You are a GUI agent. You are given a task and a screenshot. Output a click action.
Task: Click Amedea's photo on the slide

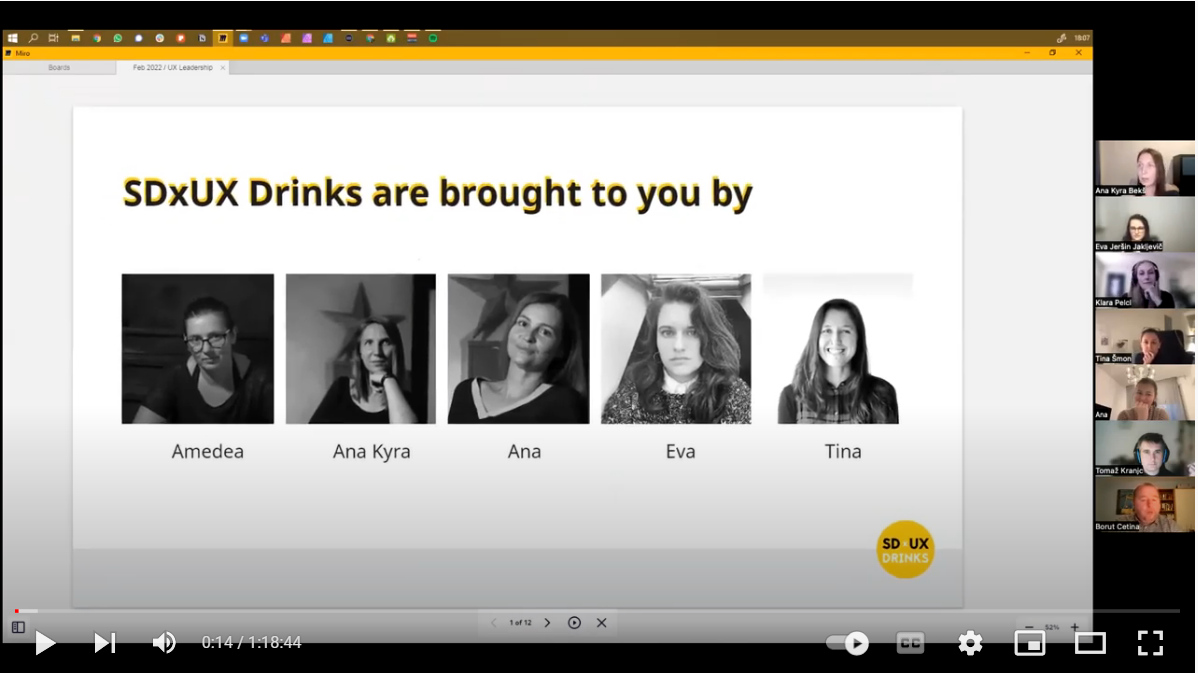point(198,348)
